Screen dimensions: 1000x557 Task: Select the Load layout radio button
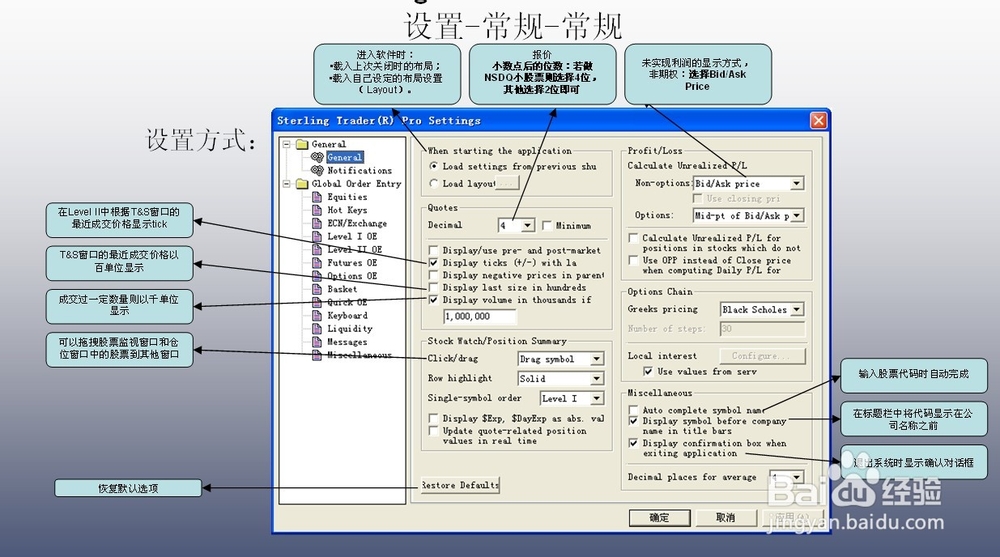434,184
